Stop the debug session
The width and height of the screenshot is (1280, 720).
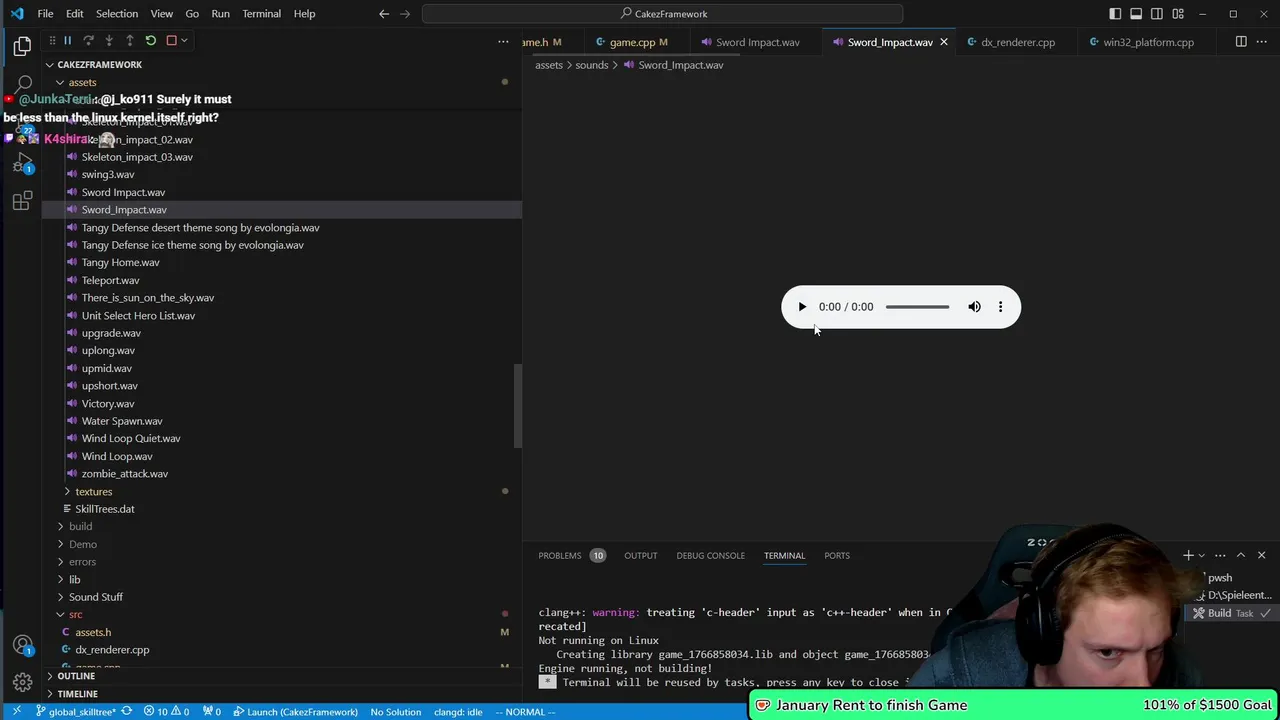click(x=171, y=40)
